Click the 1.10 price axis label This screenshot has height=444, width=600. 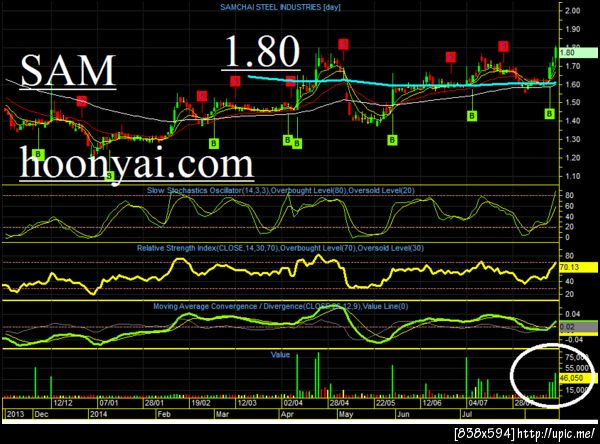[x=573, y=176]
